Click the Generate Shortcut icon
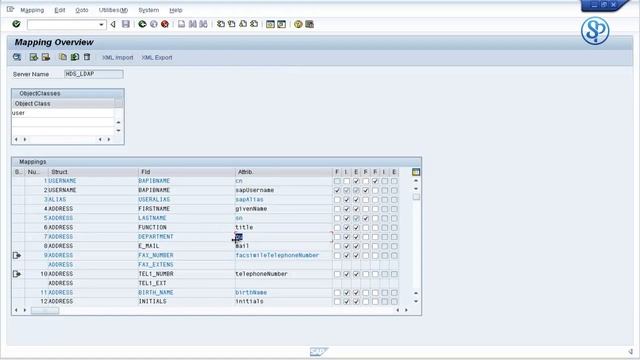640x360 pixels. click(x=281, y=24)
